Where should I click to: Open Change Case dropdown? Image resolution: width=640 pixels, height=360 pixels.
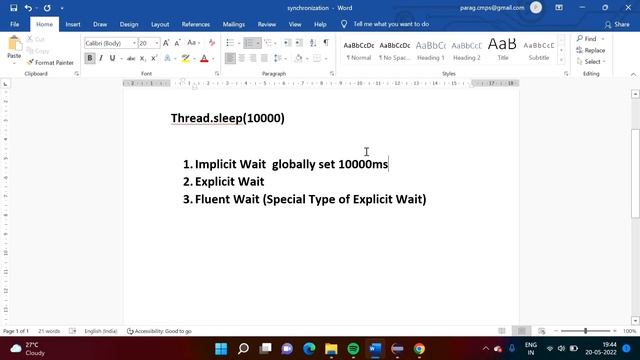(x=193, y=43)
